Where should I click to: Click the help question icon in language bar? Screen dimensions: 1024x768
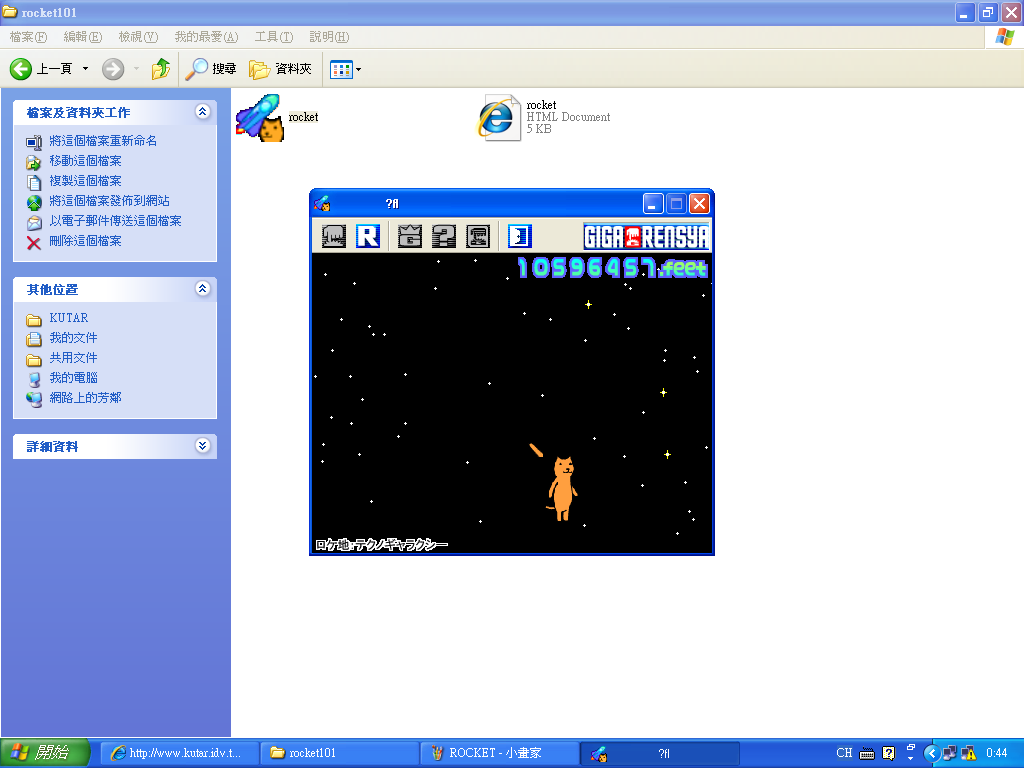coord(889,753)
